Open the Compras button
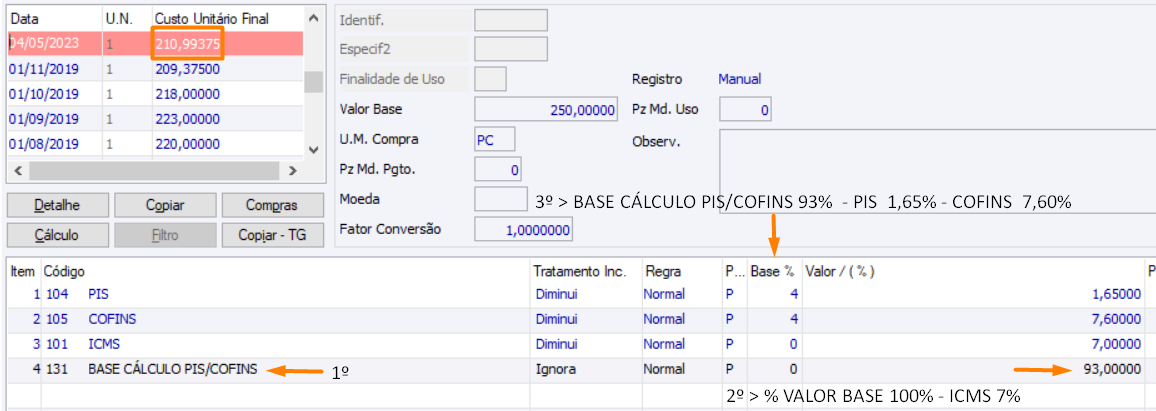This screenshot has width=1156, height=411. coord(273,205)
